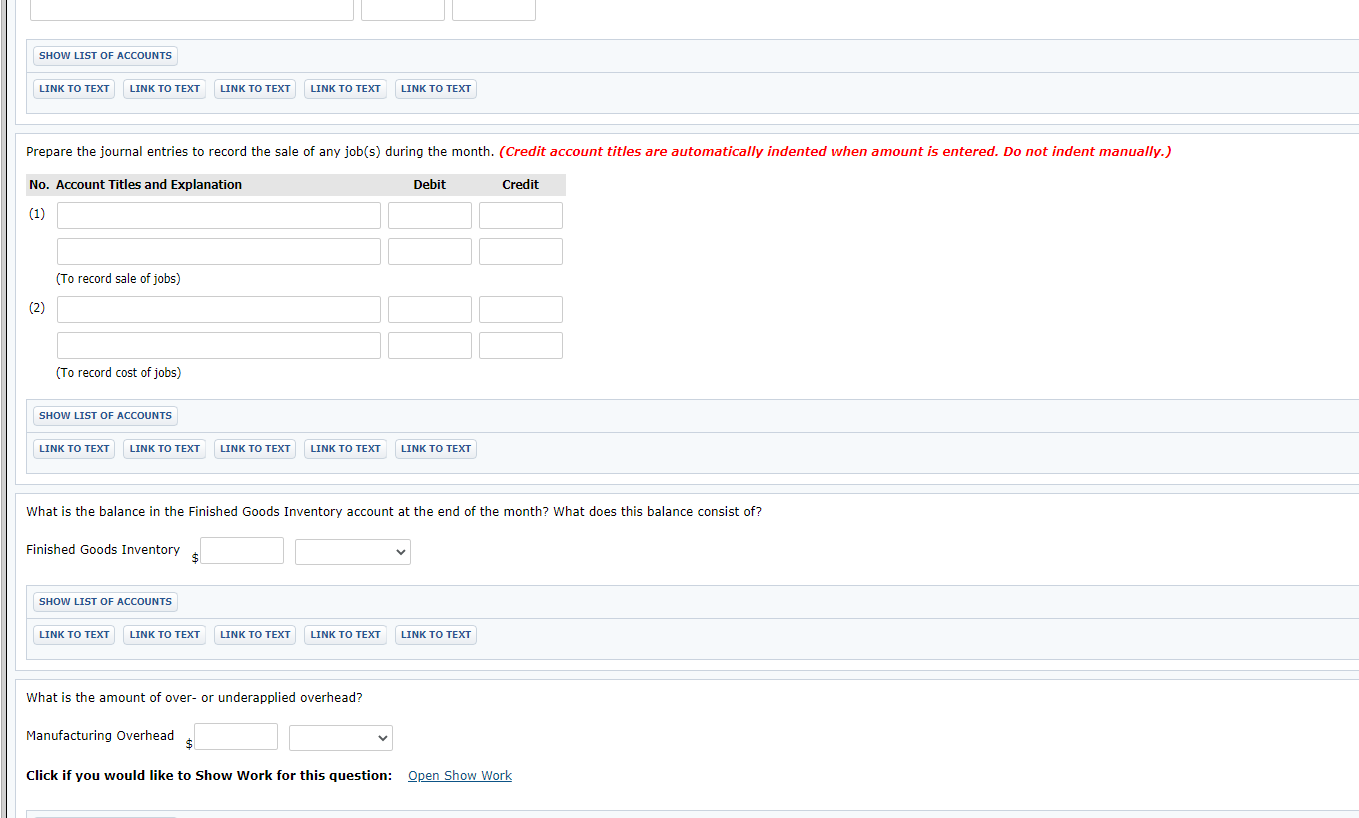Open the Finished Goods Inventory balance dropdown
1359x818 pixels.
(x=353, y=552)
